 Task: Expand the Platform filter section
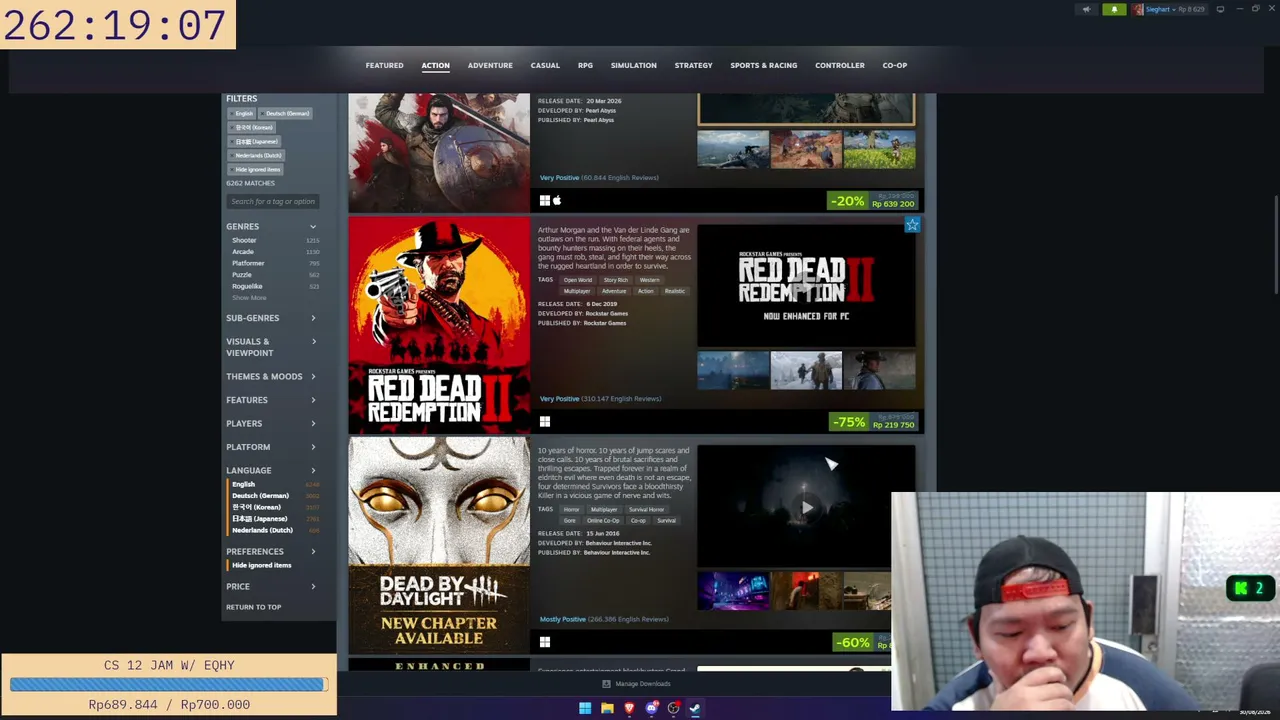click(271, 447)
